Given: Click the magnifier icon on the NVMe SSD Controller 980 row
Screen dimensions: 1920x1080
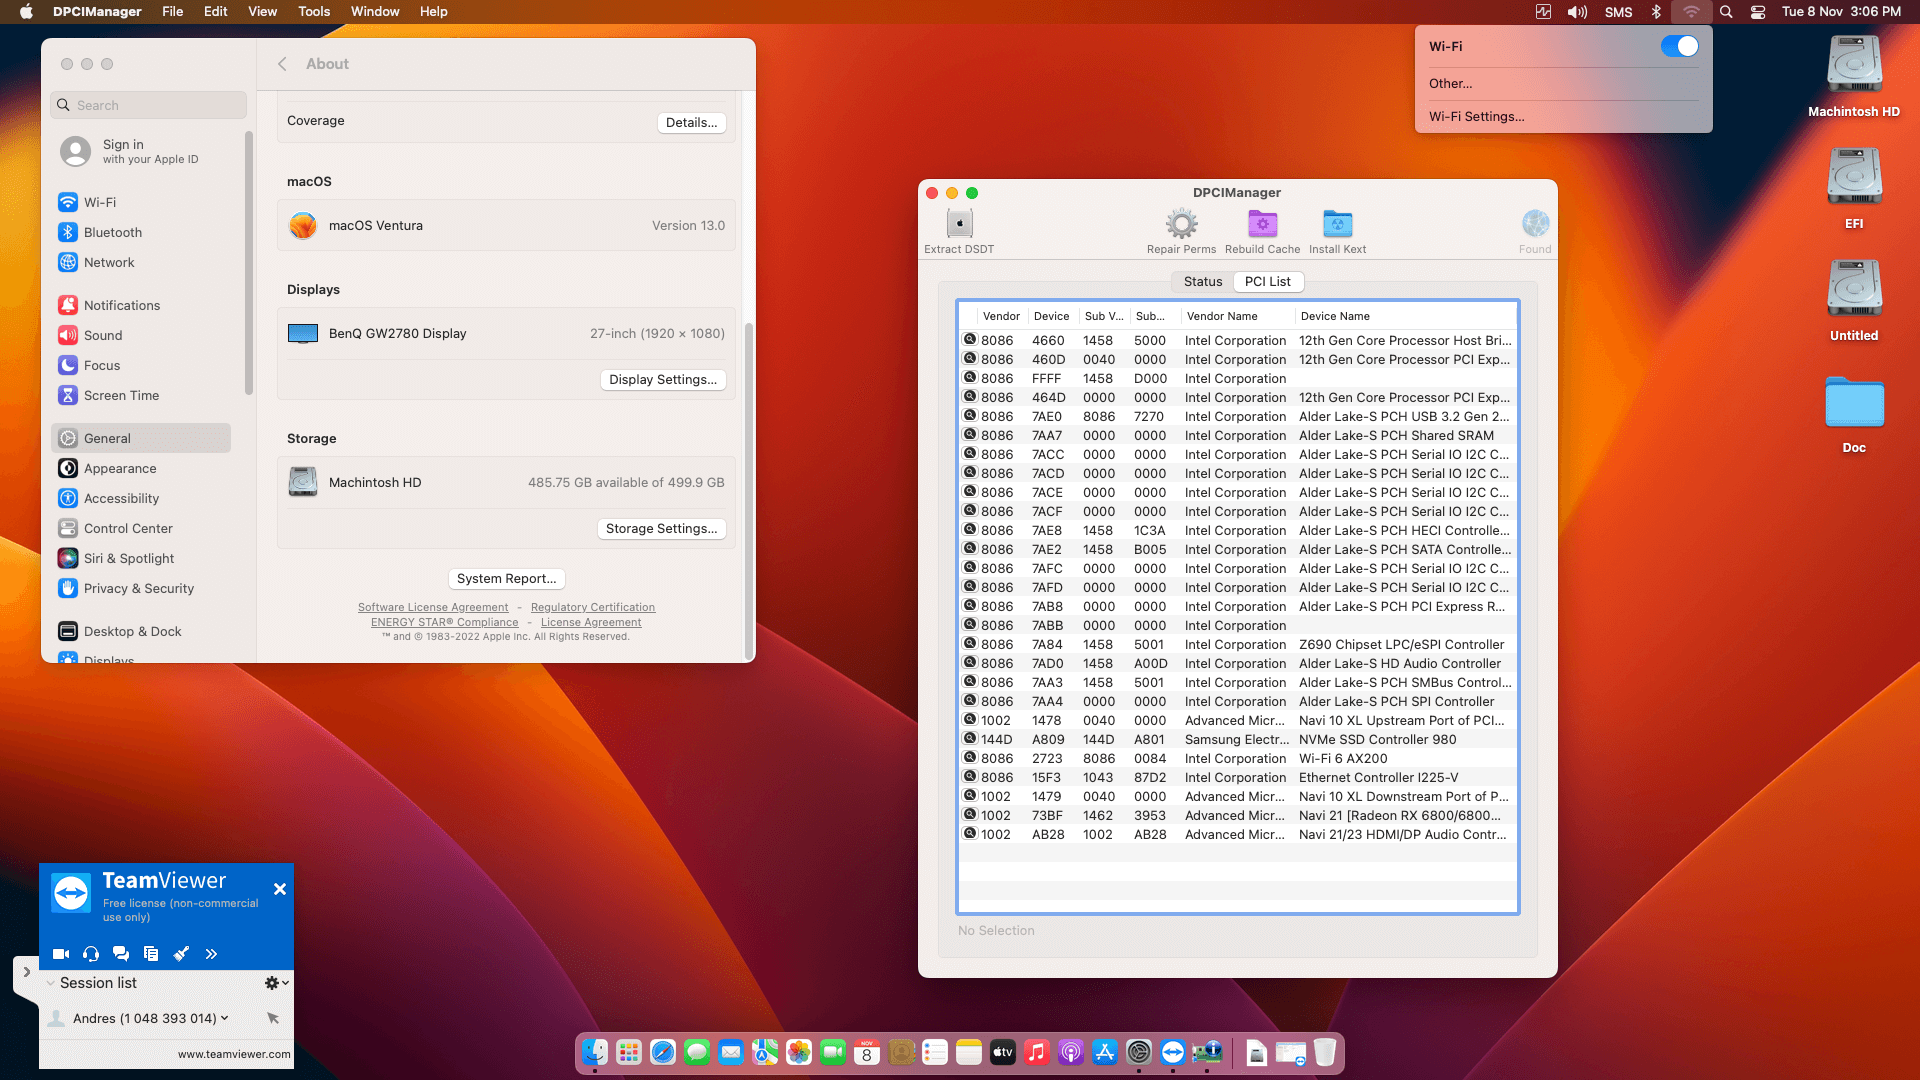Looking at the screenshot, I should point(969,739).
